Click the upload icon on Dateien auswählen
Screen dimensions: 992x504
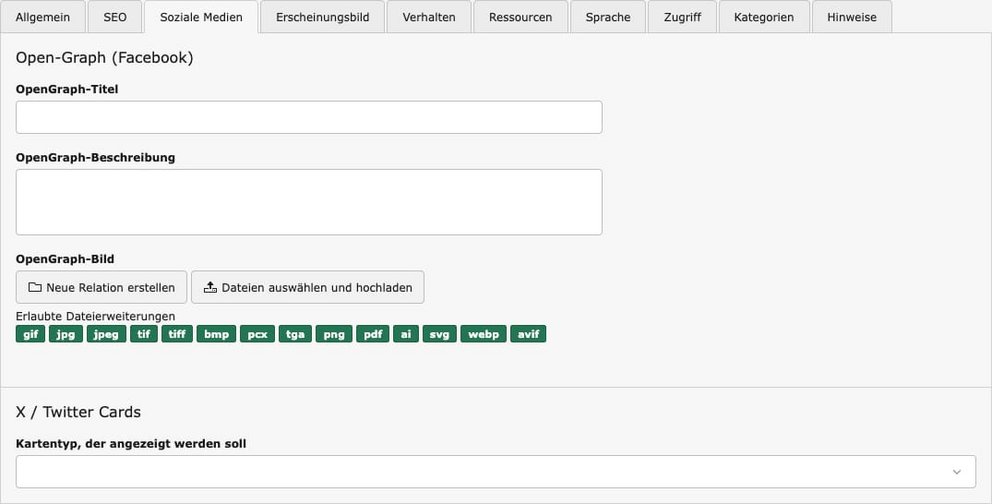(210, 288)
